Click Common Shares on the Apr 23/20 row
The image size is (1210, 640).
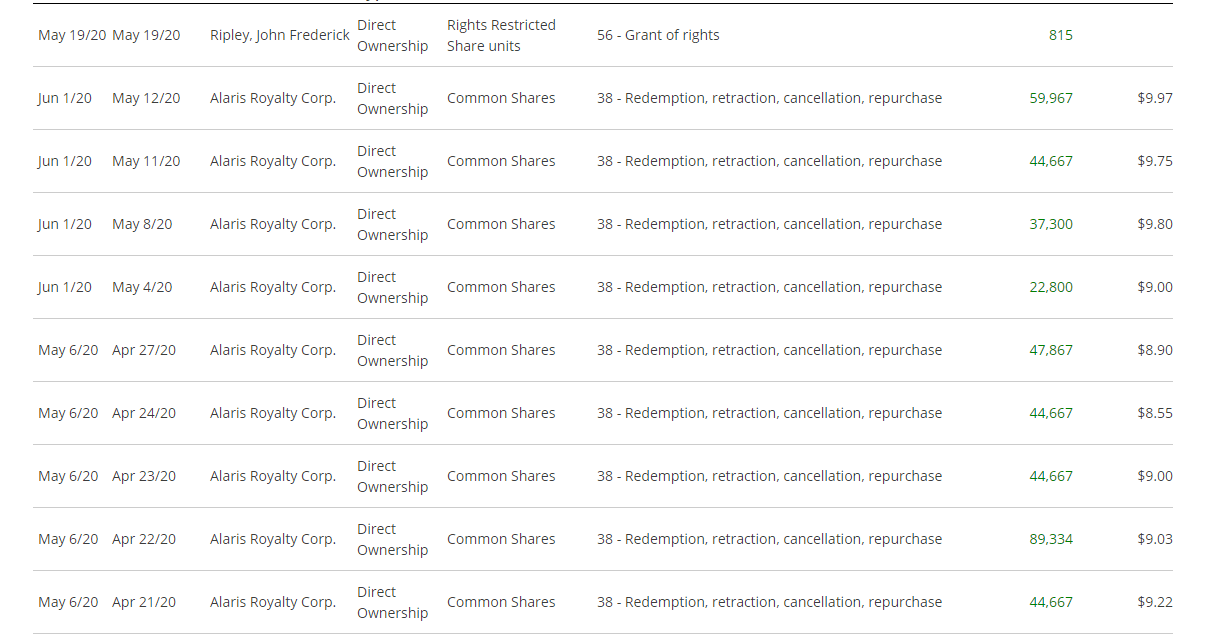tap(501, 476)
